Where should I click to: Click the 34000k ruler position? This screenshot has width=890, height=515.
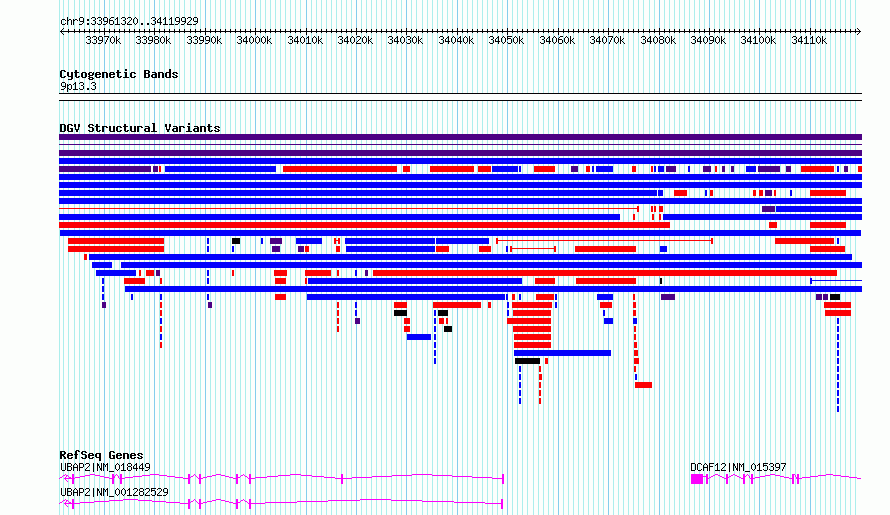click(x=254, y=40)
